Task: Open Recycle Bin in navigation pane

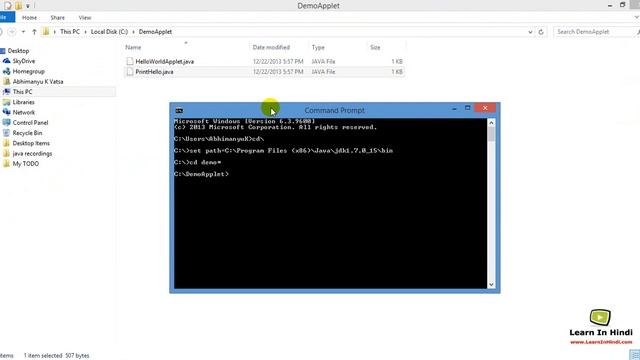Action: [27, 133]
